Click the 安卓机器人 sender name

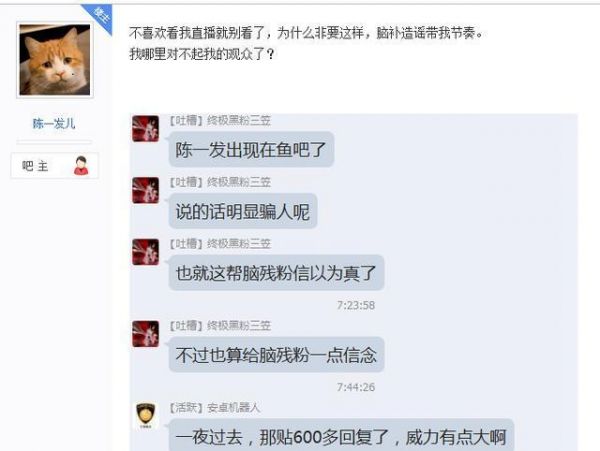[x=233, y=408]
